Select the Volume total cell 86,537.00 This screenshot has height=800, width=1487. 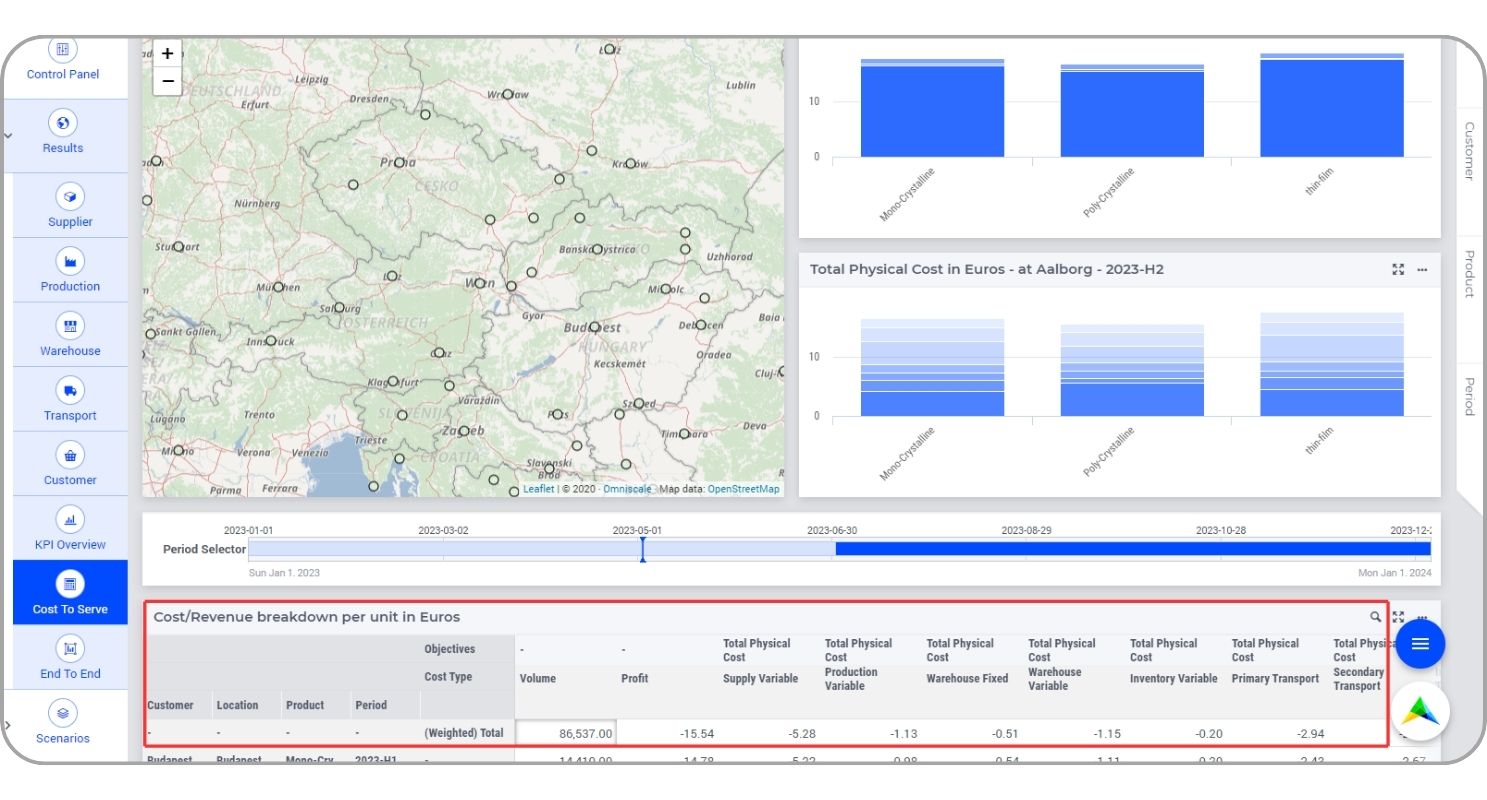coord(565,733)
